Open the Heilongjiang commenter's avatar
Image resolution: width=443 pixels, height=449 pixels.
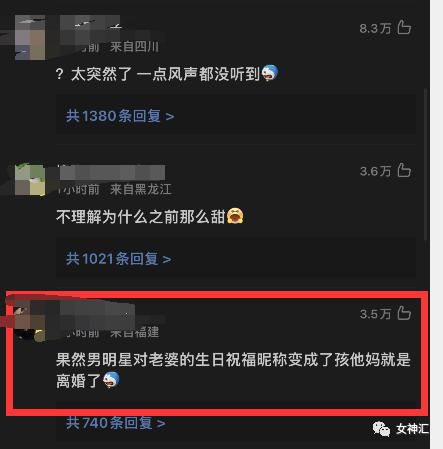point(30,179)
